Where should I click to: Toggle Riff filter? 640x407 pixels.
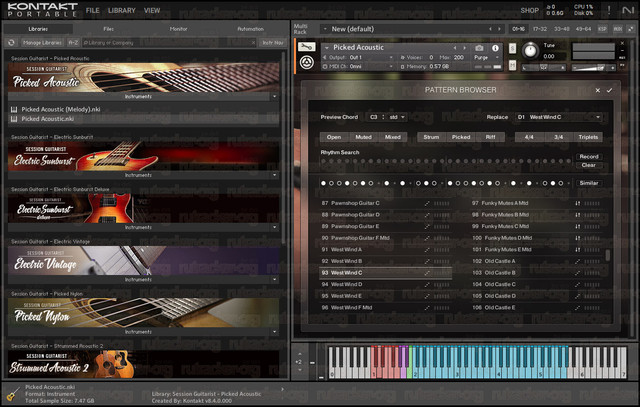(490, 137)
